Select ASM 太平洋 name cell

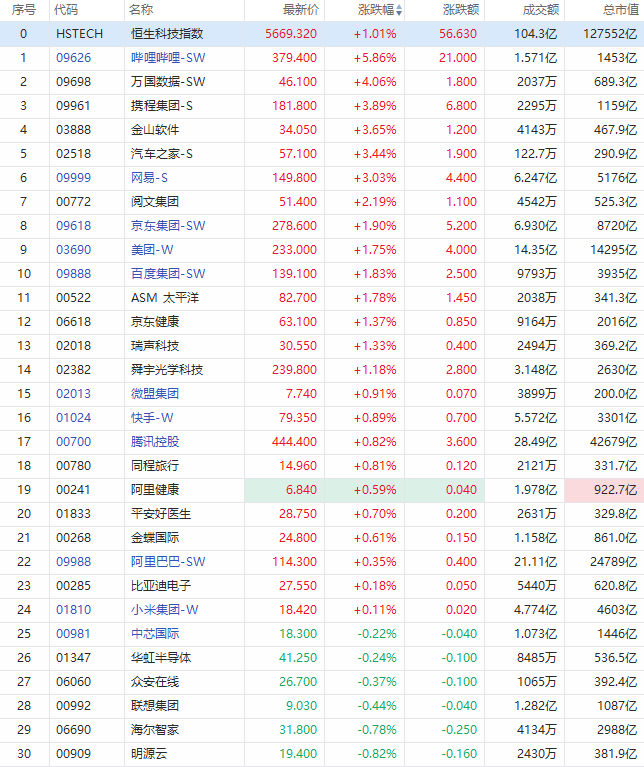pyautogui.click(x=165, y=297)
